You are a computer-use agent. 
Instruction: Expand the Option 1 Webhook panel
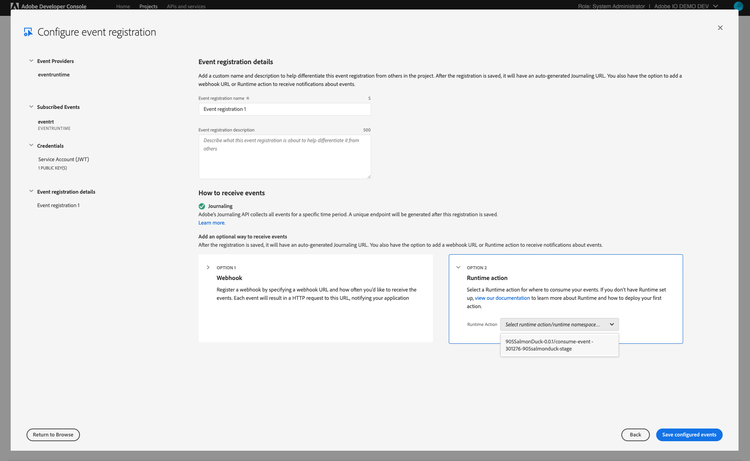(x=208, y=267)
